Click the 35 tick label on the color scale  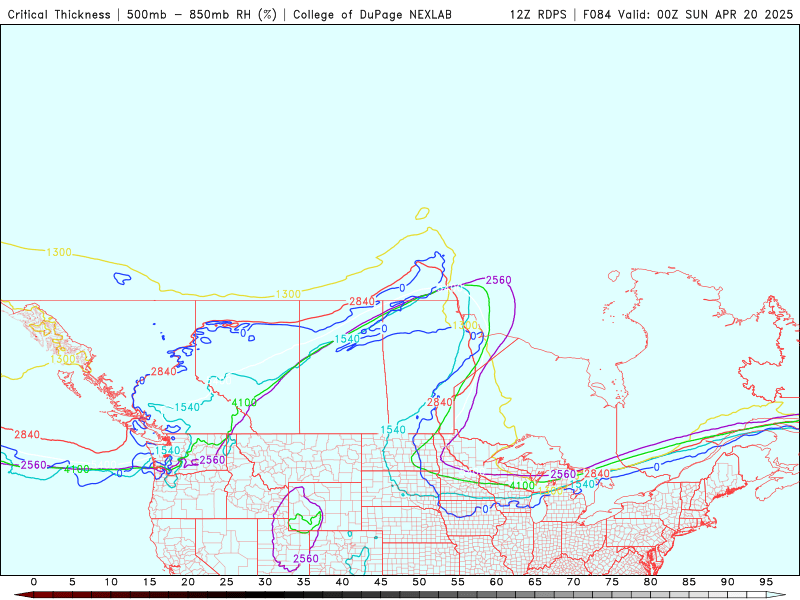click(x=304, y=582)
